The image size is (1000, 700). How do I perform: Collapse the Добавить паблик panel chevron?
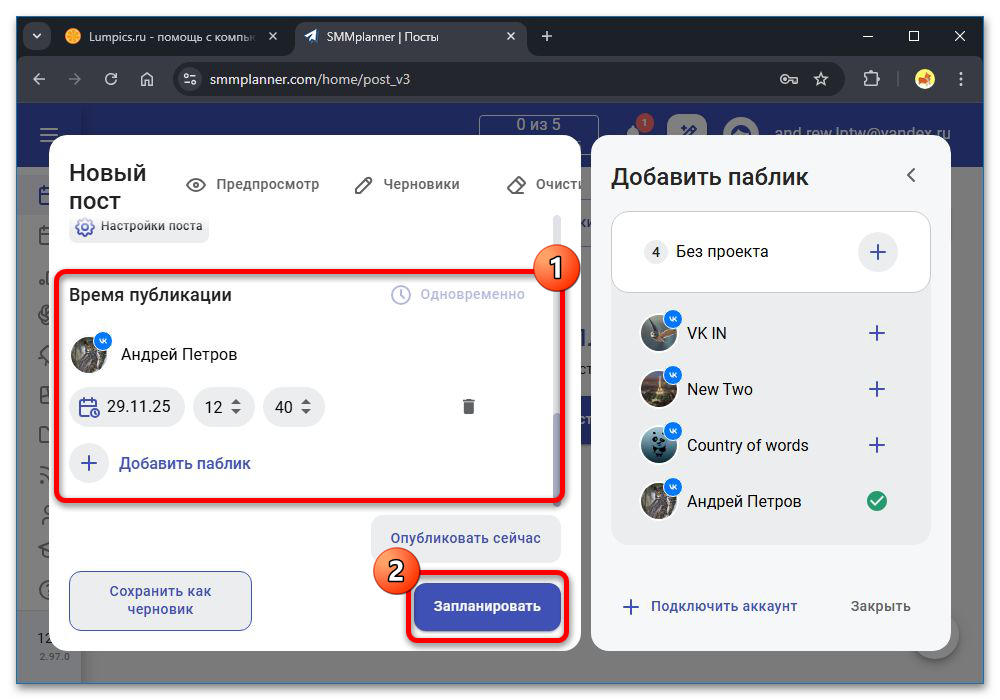point(911,175)
